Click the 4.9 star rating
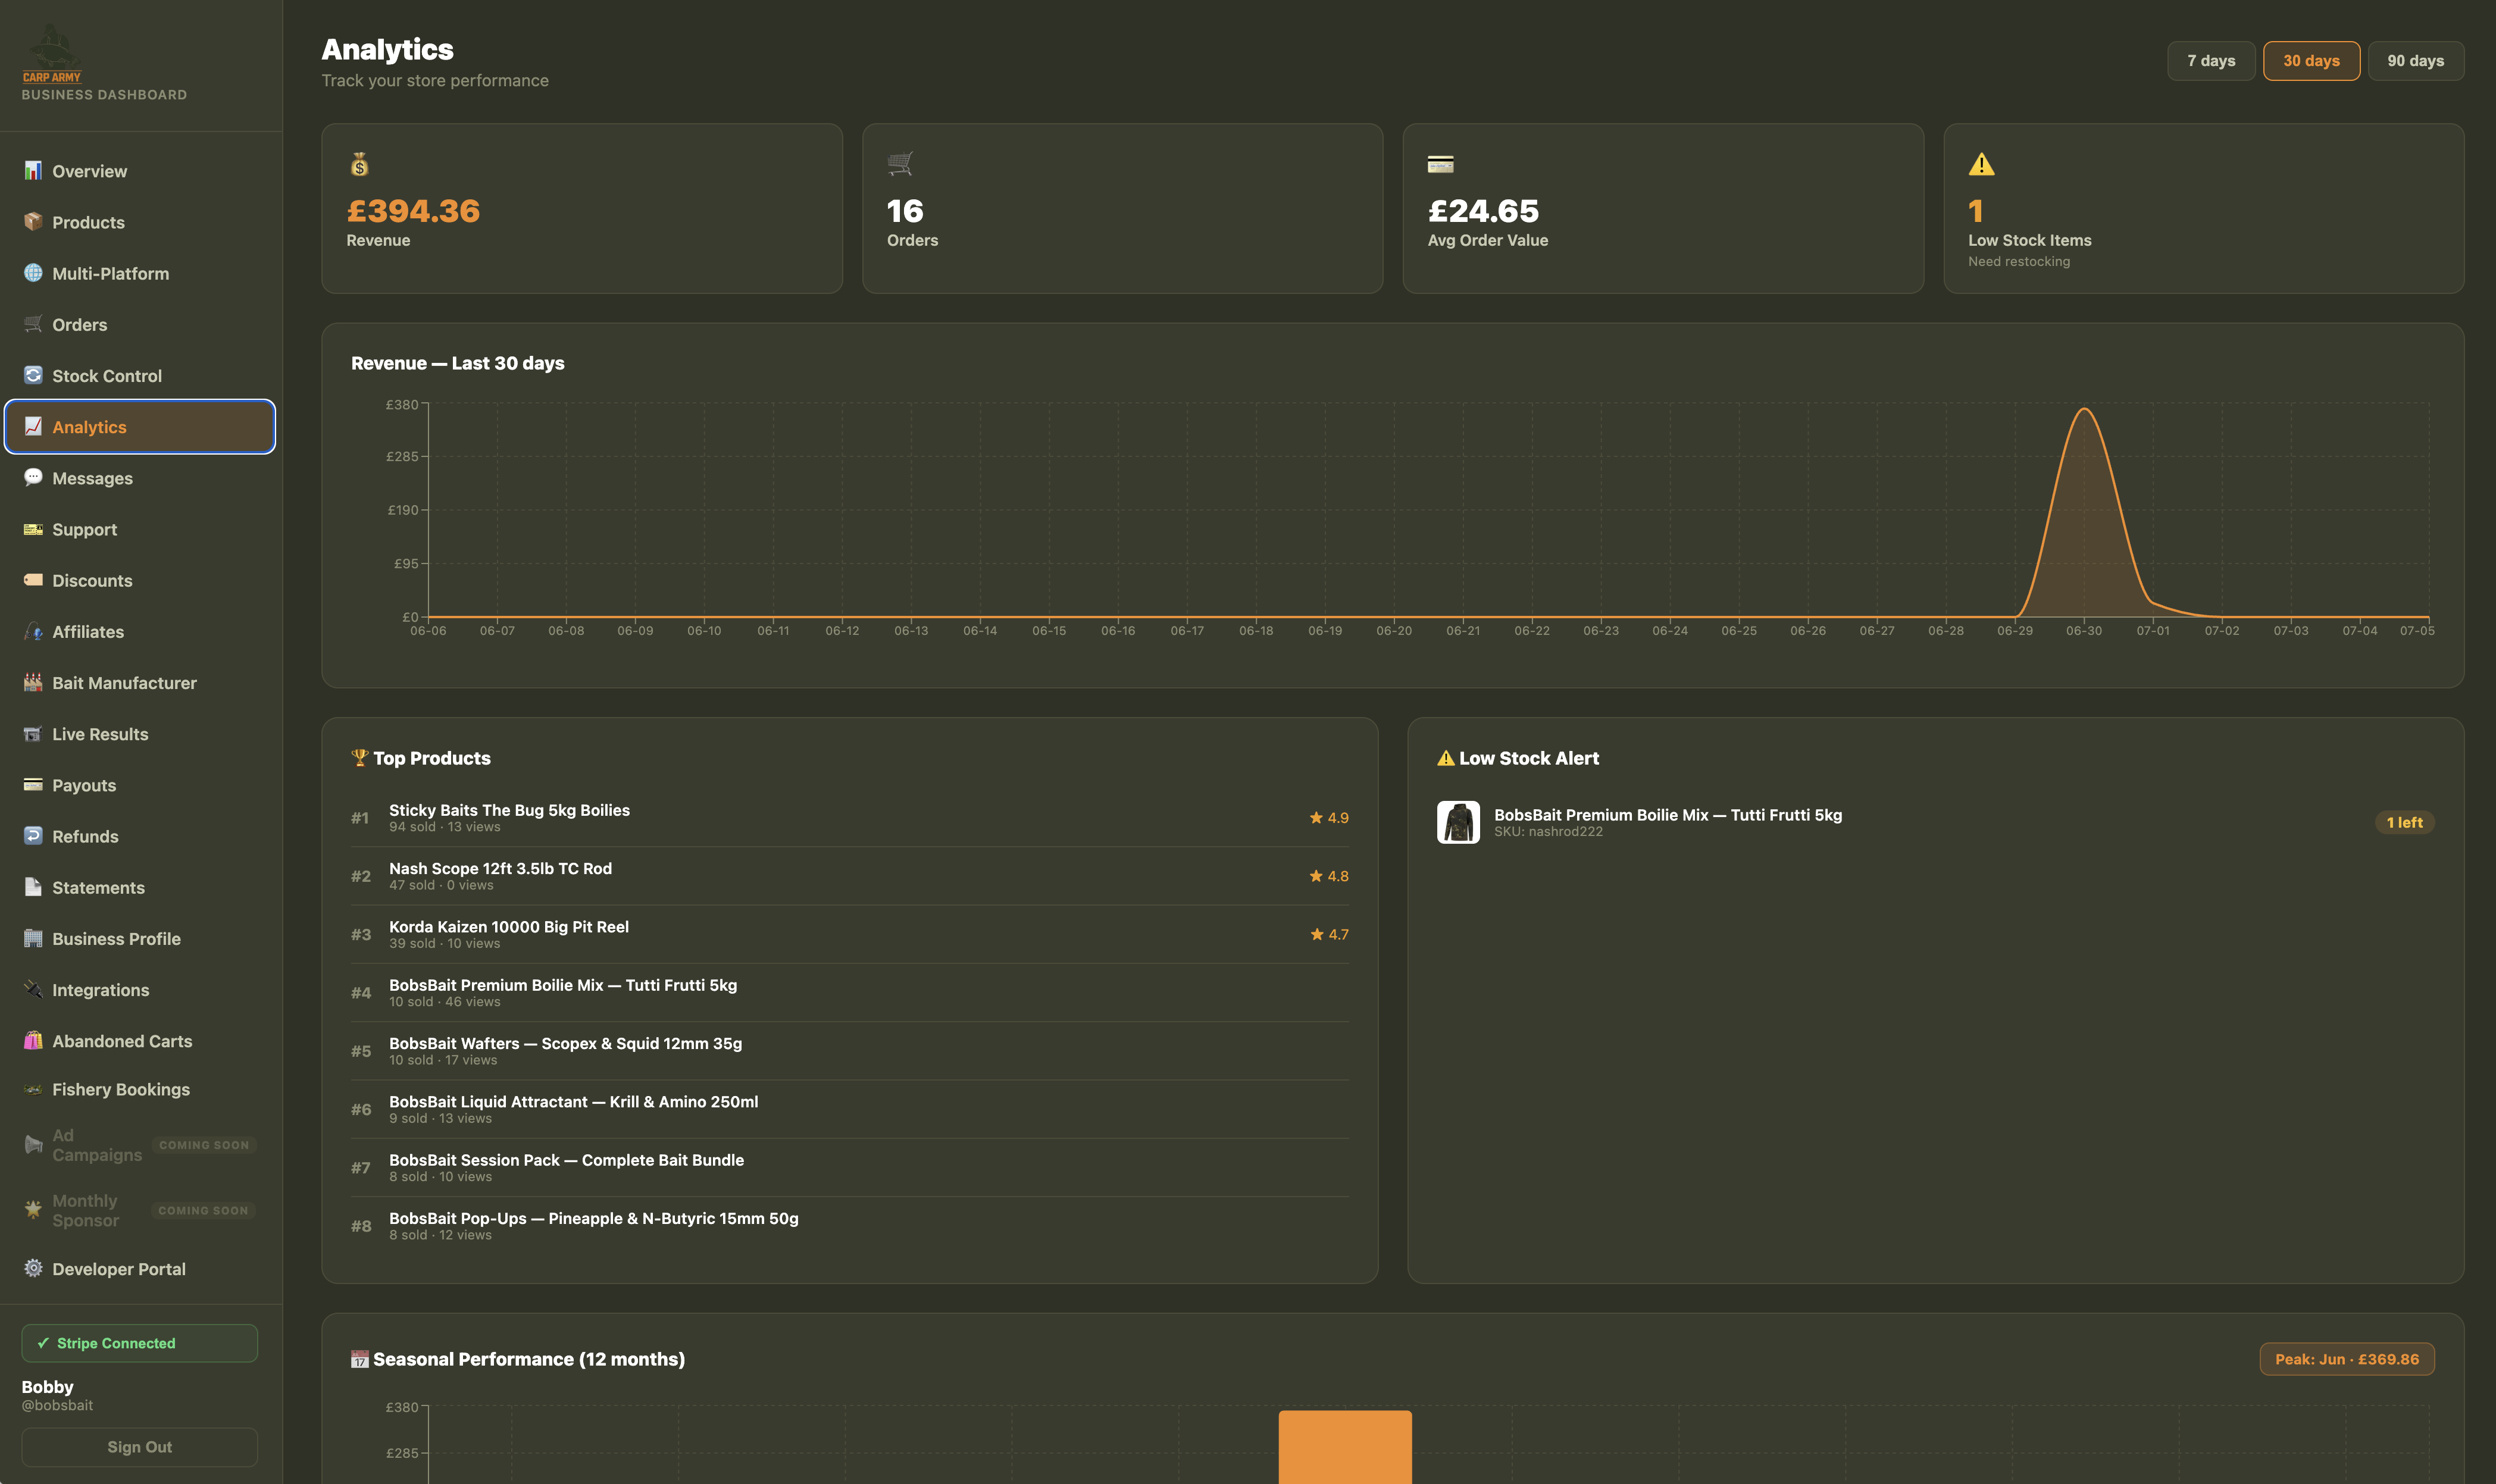 [1329, 817]
